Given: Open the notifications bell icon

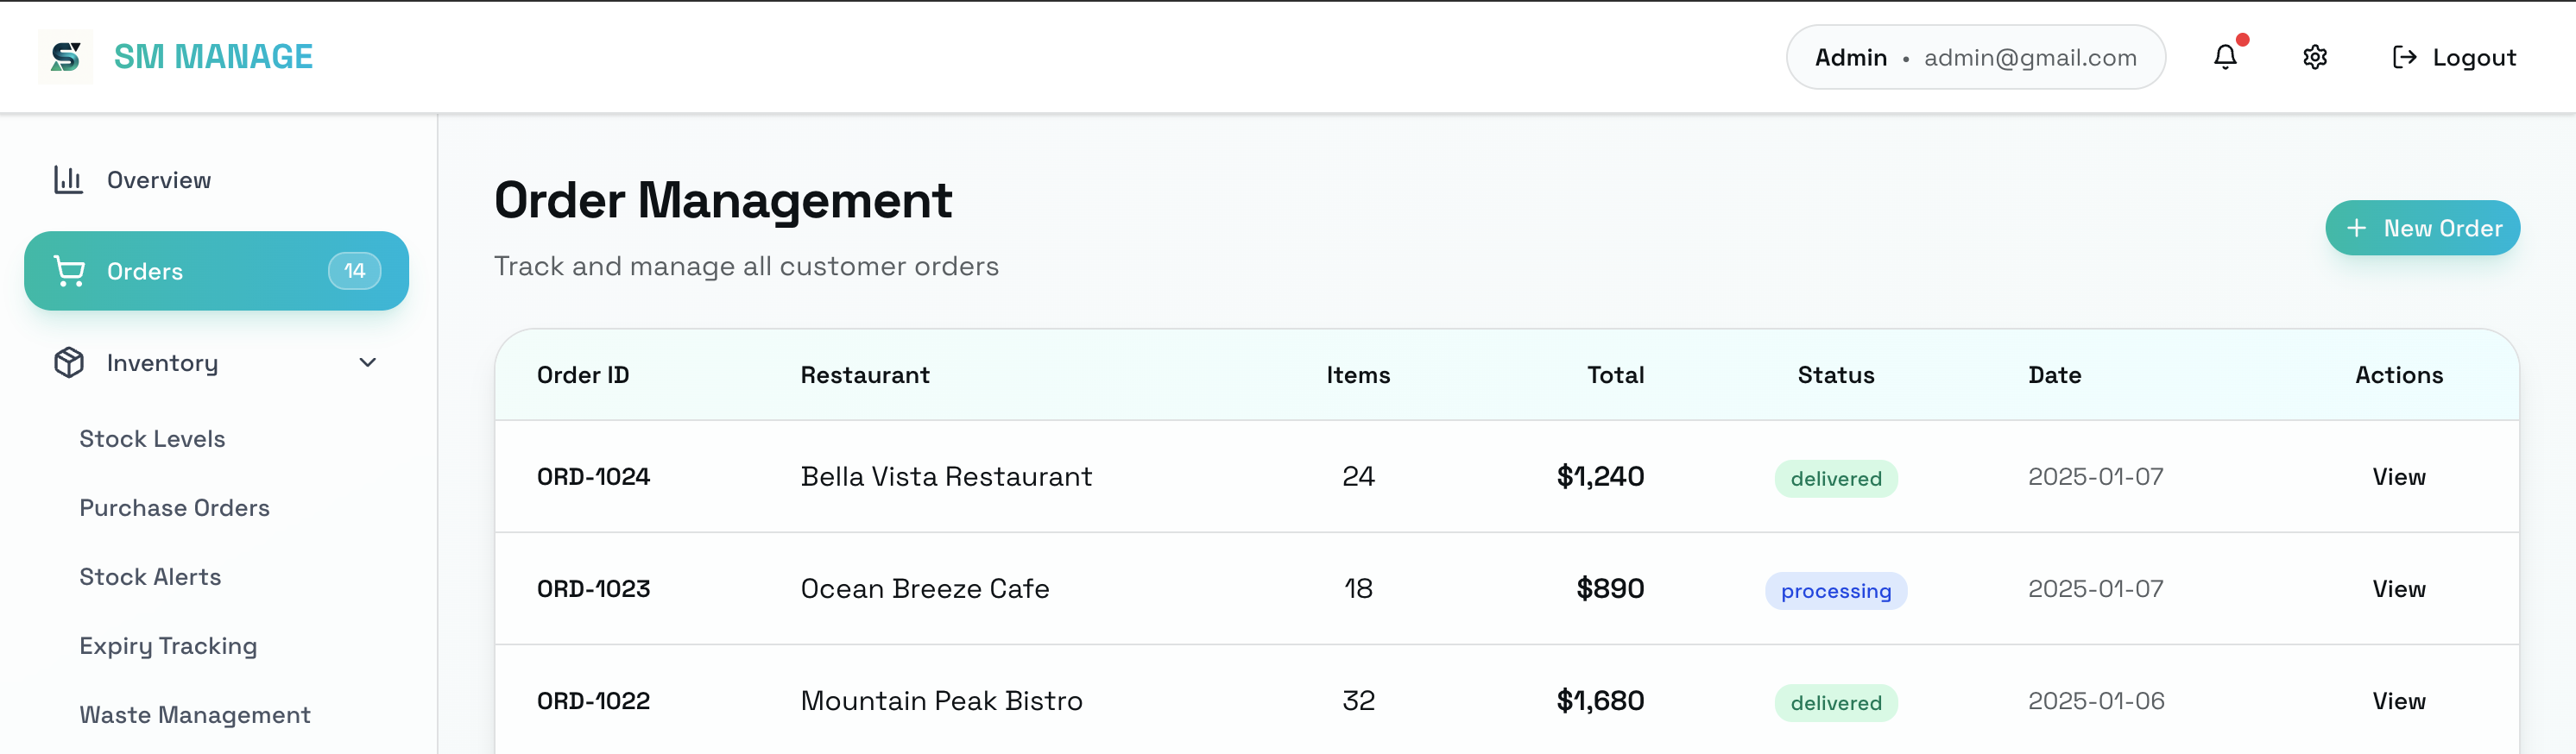Looking at the screenshot, I should (x=2224, y=57).
